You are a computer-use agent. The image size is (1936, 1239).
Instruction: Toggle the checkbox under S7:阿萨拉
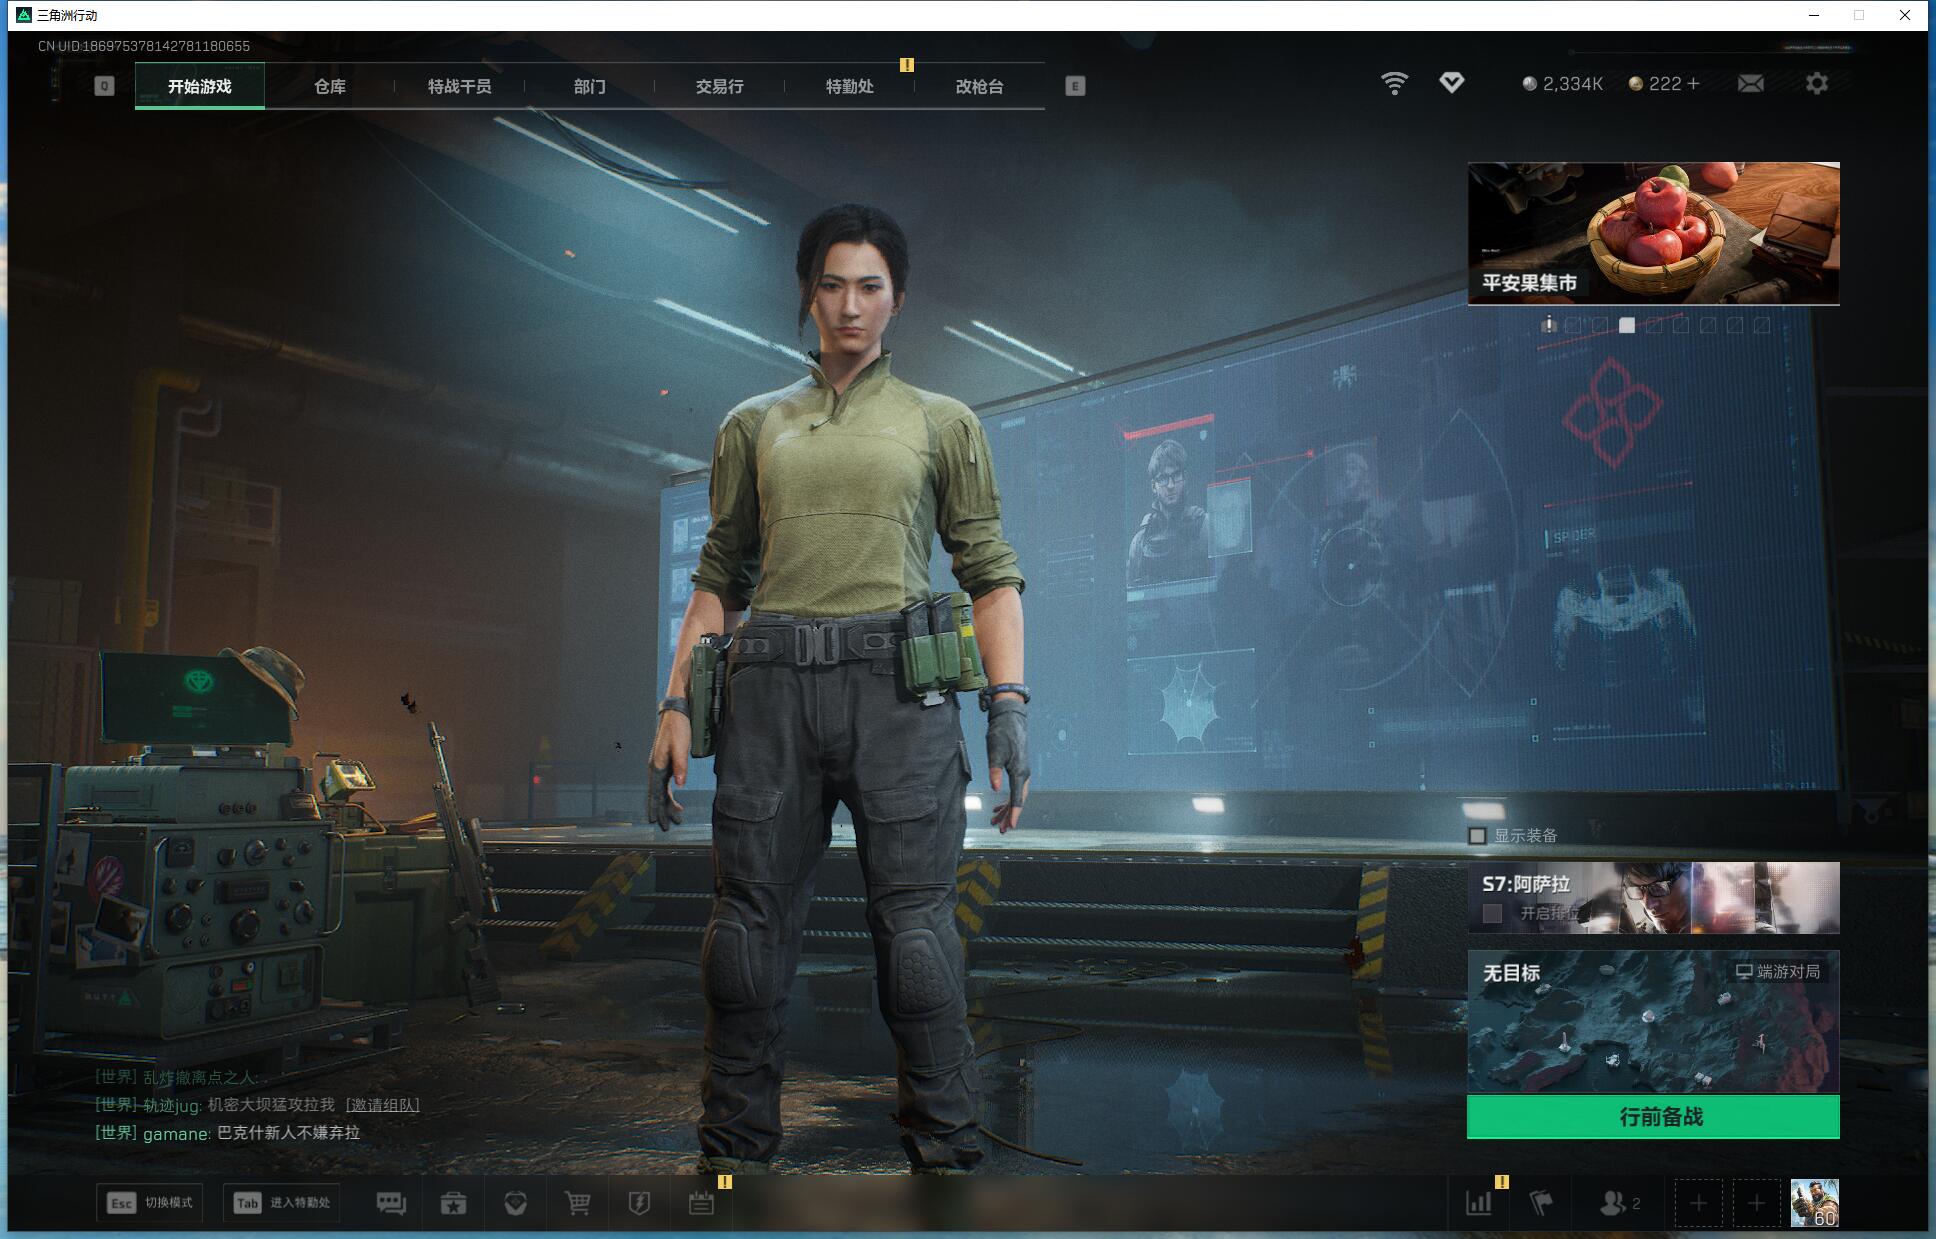[1492, 913]
